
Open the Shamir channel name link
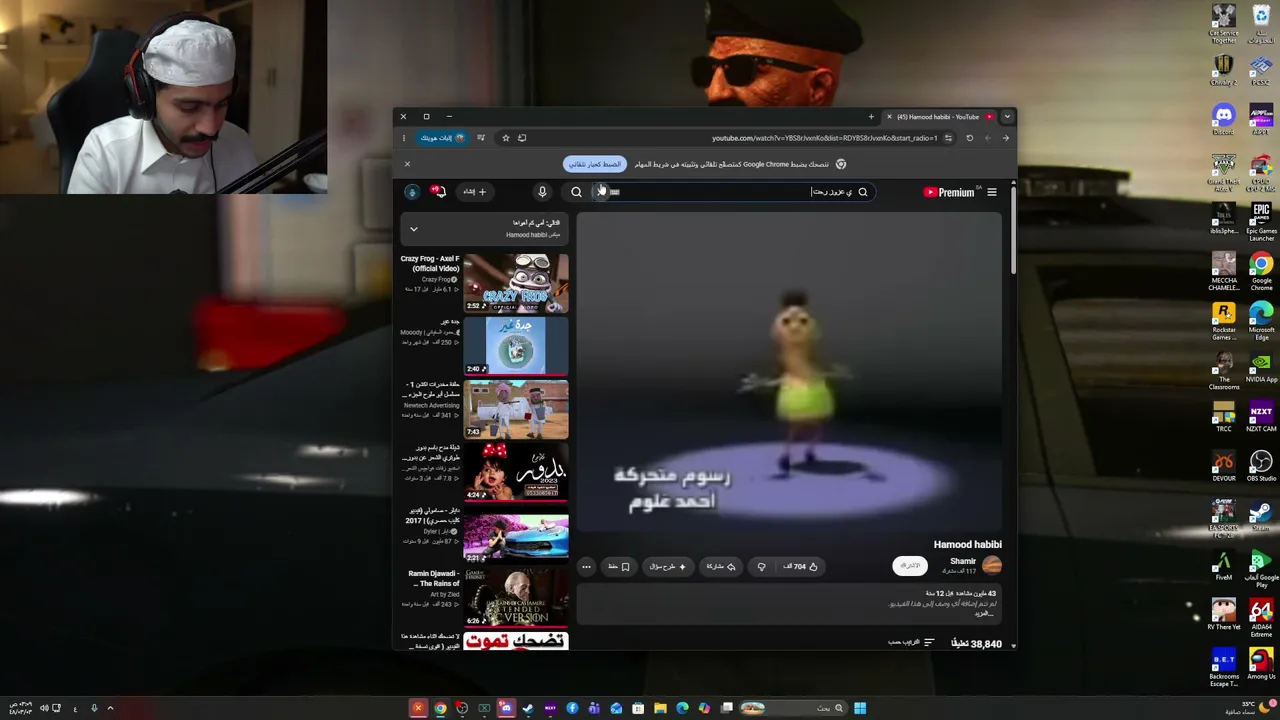[963, 561]
